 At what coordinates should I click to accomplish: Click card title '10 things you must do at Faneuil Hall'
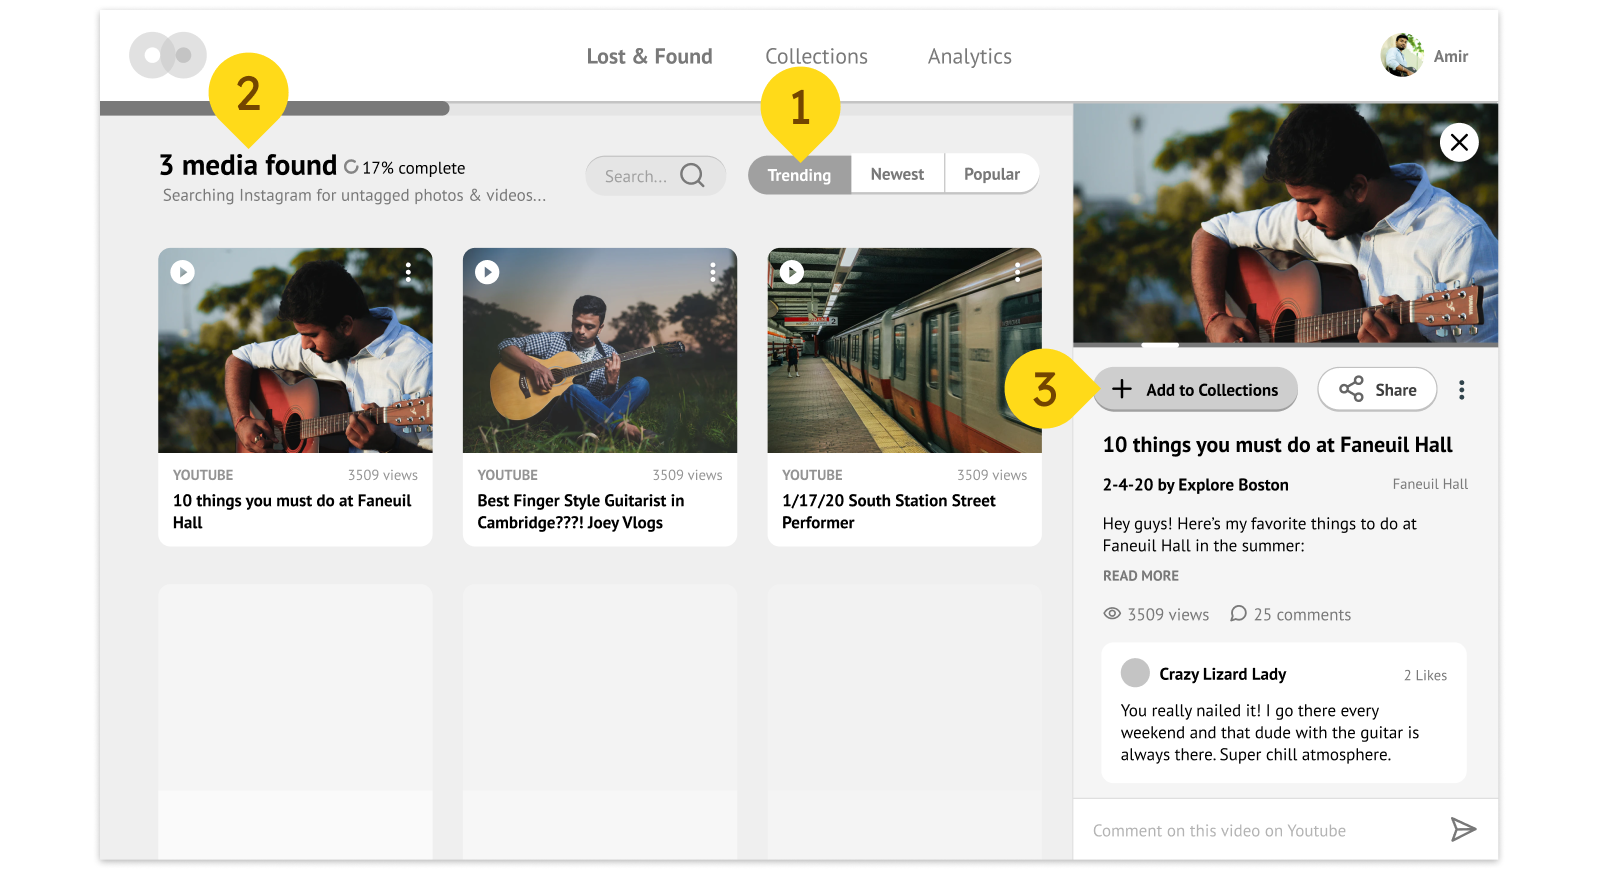coord(292,511)
